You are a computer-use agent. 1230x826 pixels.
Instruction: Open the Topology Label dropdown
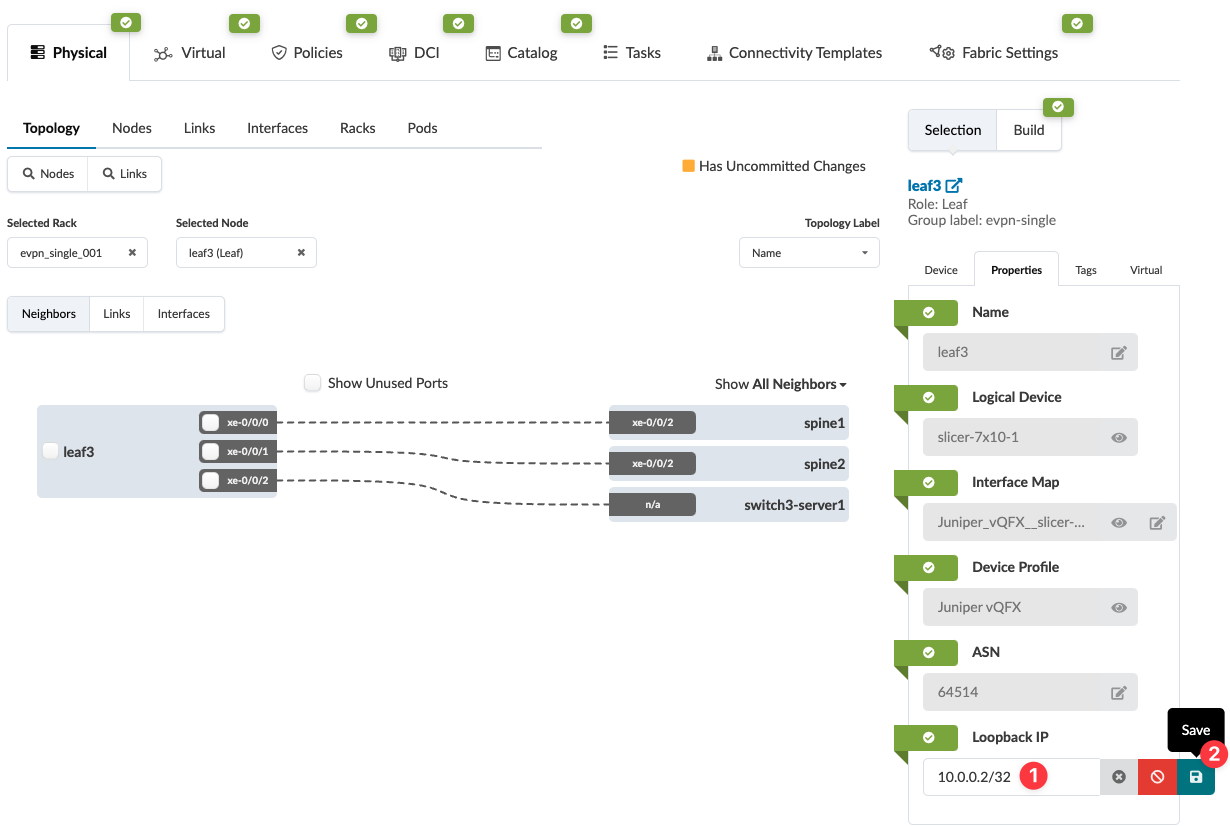point(809,253)
